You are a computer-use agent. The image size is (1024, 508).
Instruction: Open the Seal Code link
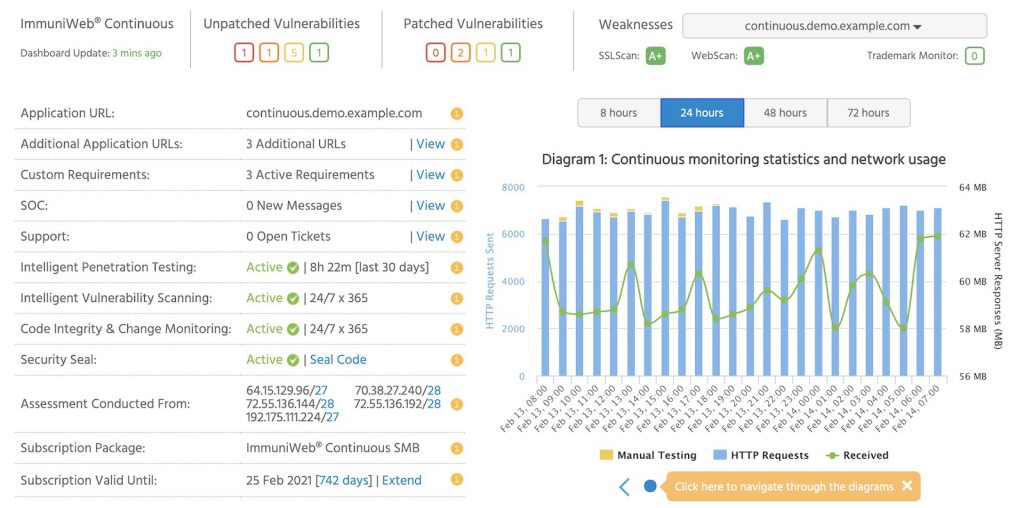pos(338,360)
